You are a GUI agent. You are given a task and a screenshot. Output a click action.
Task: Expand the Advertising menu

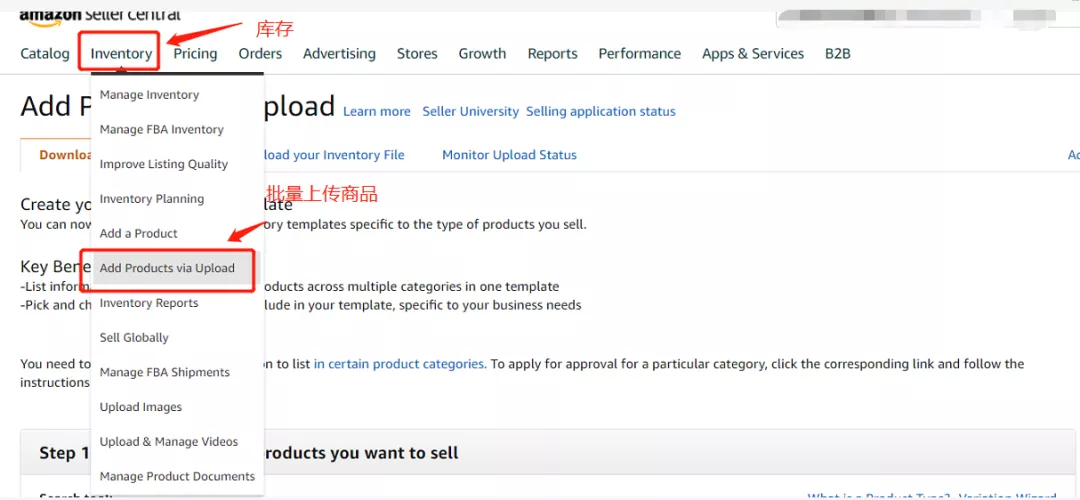[x=339, y=54]
